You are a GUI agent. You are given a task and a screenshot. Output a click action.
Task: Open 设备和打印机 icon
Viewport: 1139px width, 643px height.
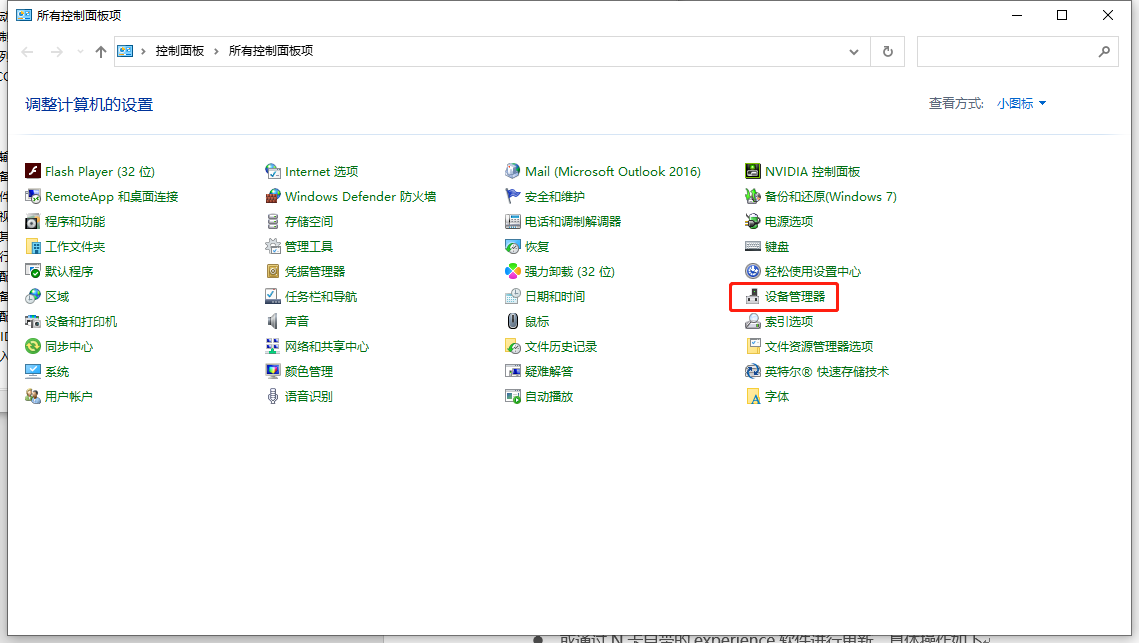pyautogui.click(x=33, y=321)
